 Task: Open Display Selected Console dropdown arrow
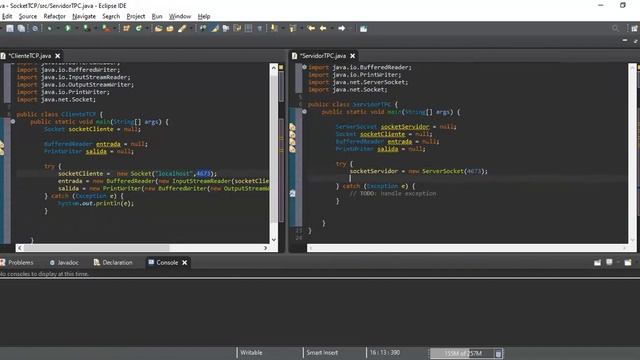pyautogui.click(x=617, y=262)
